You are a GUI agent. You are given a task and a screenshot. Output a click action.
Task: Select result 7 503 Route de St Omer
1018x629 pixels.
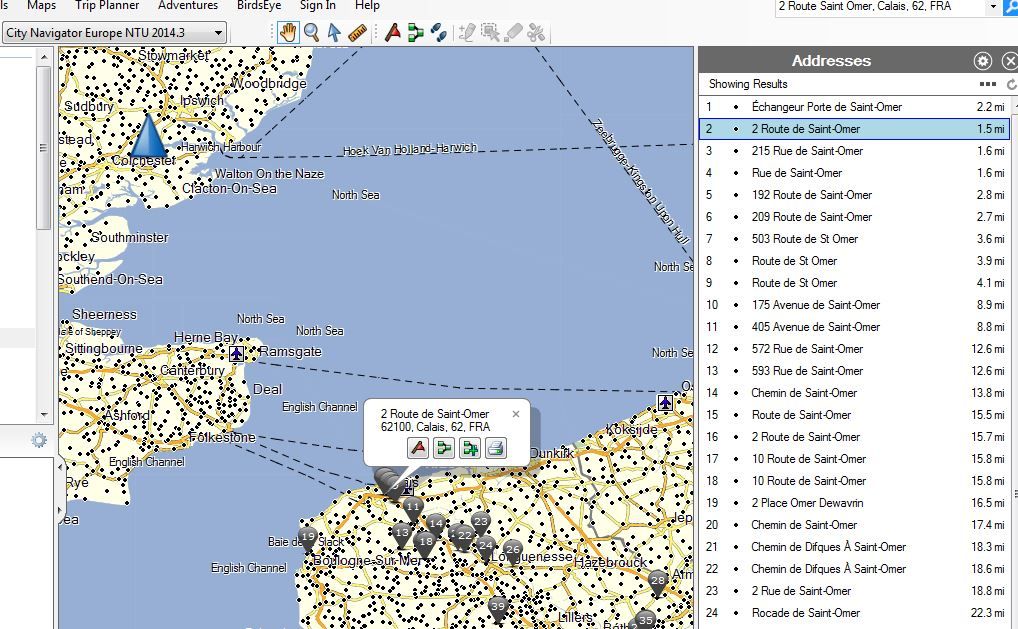tap(856, 240)
